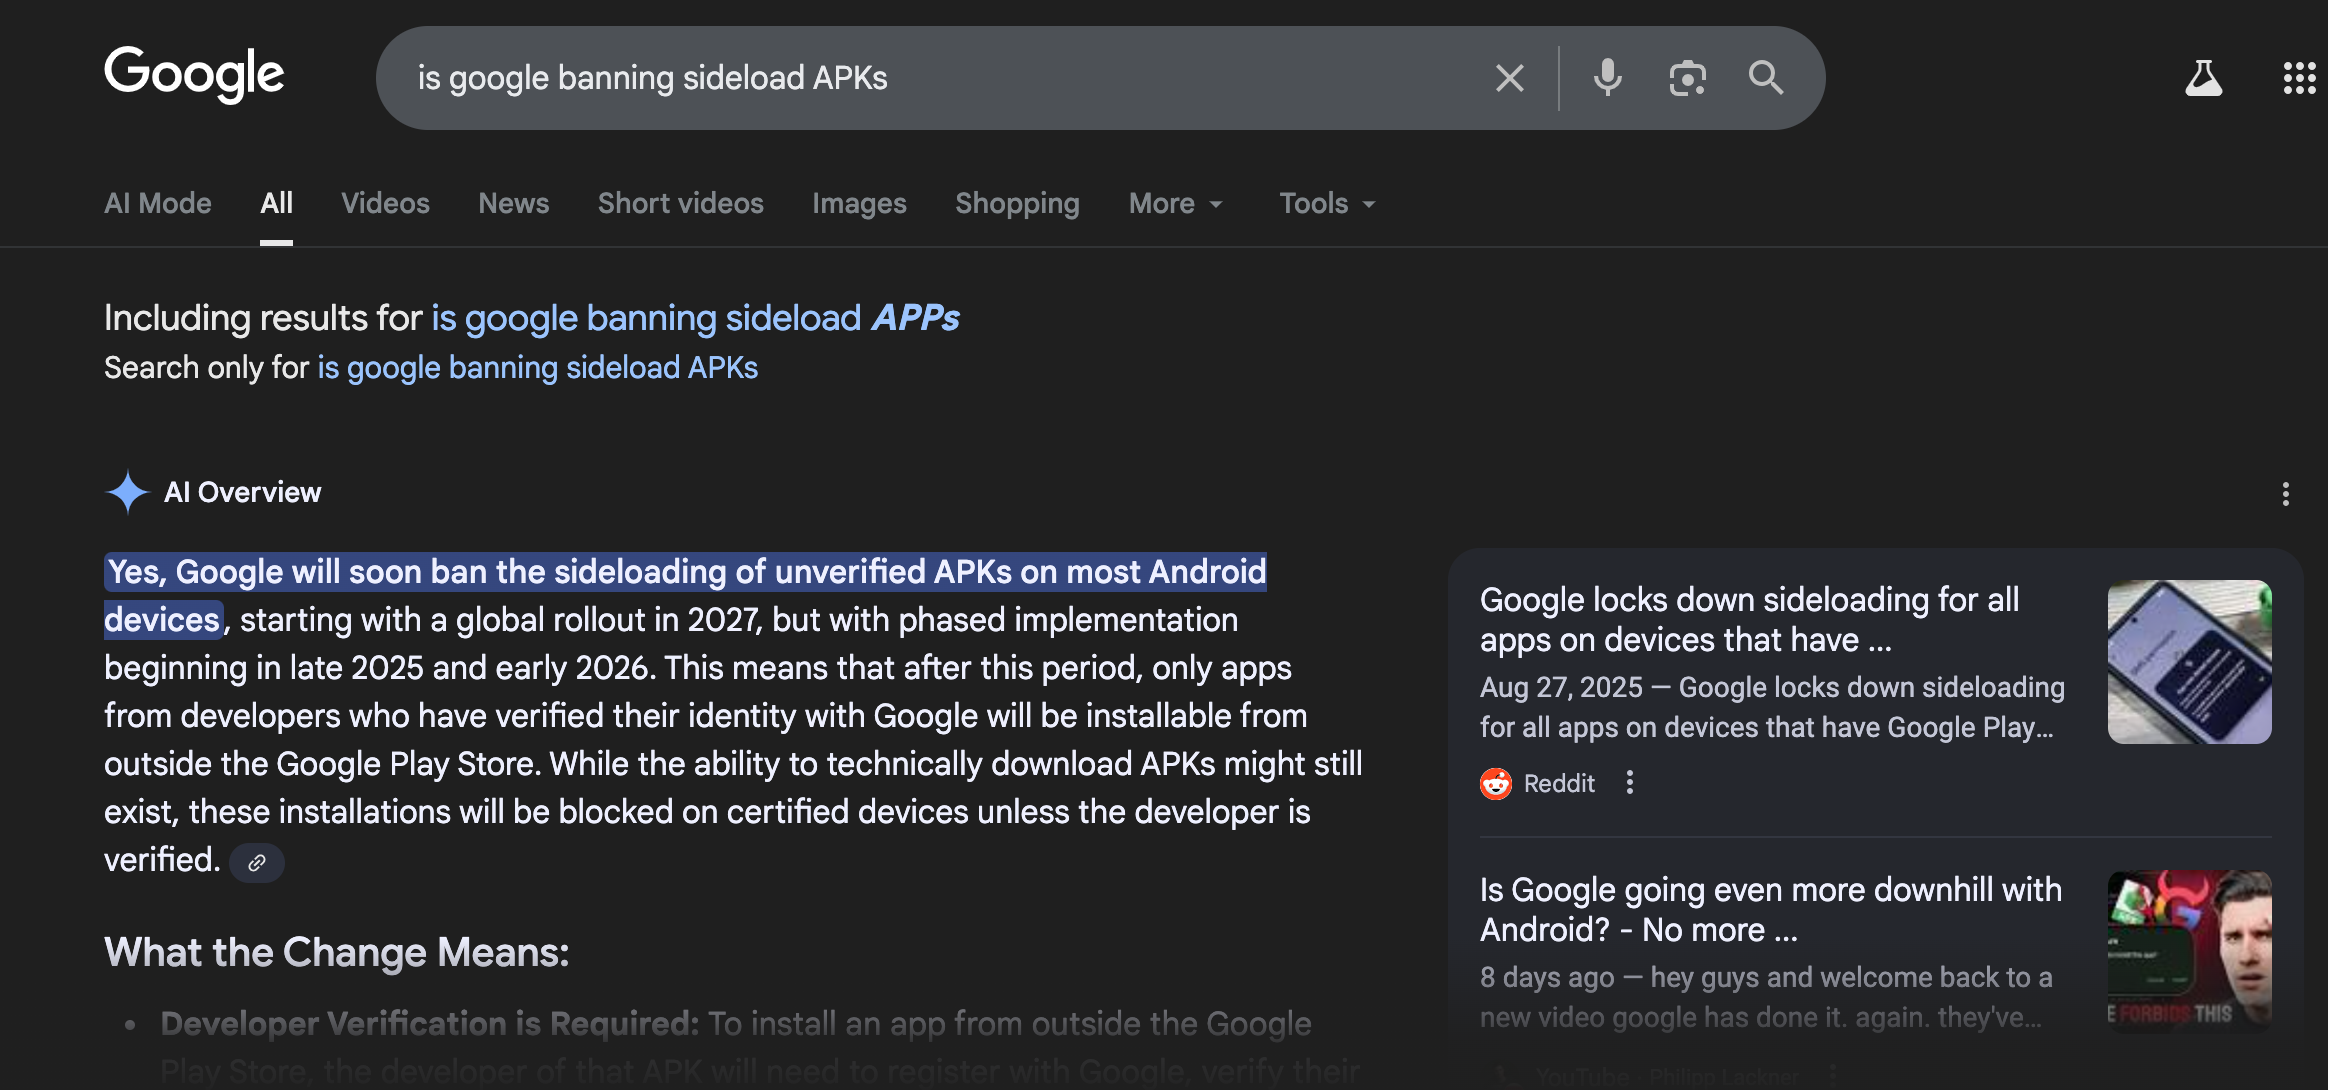
Task: Switch to the News tab
Action: [513, 204]
